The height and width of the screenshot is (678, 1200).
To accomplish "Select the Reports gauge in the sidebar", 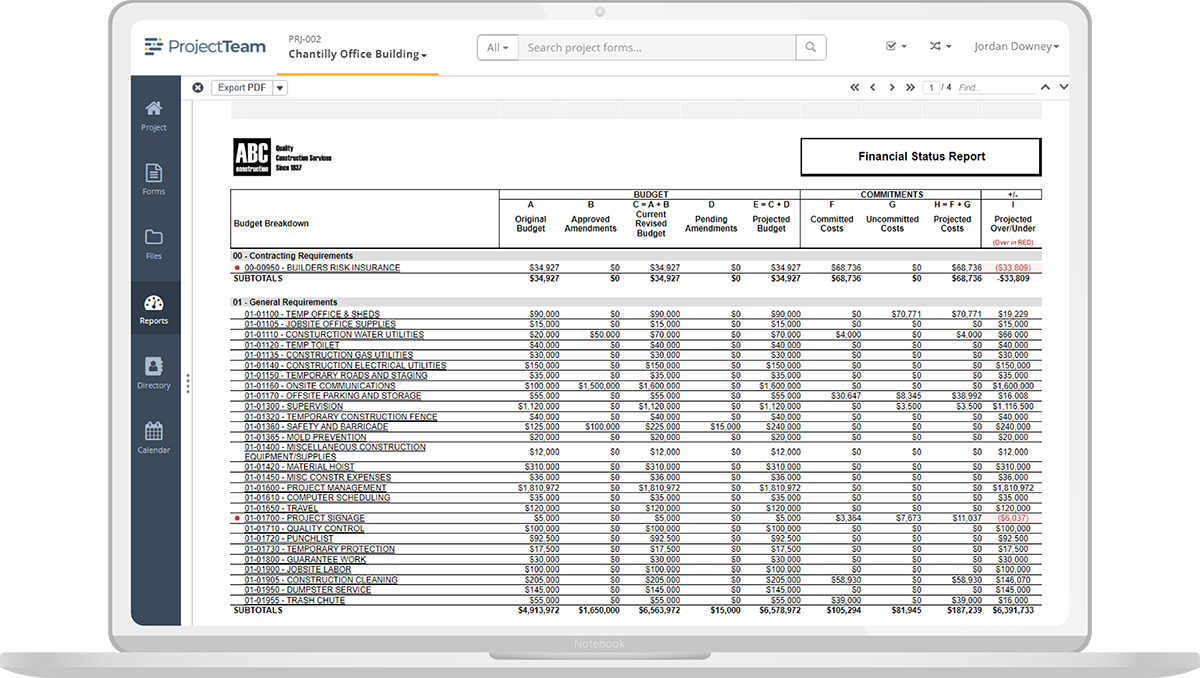I will point(154,309).
